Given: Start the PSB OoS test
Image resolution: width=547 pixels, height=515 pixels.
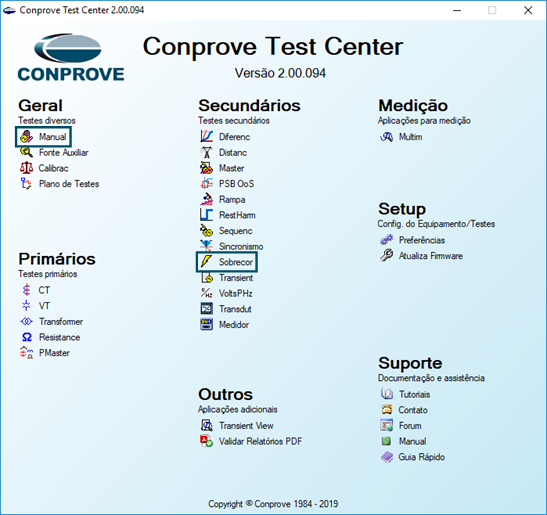Looking at the screenshot, I should point(236,184).
